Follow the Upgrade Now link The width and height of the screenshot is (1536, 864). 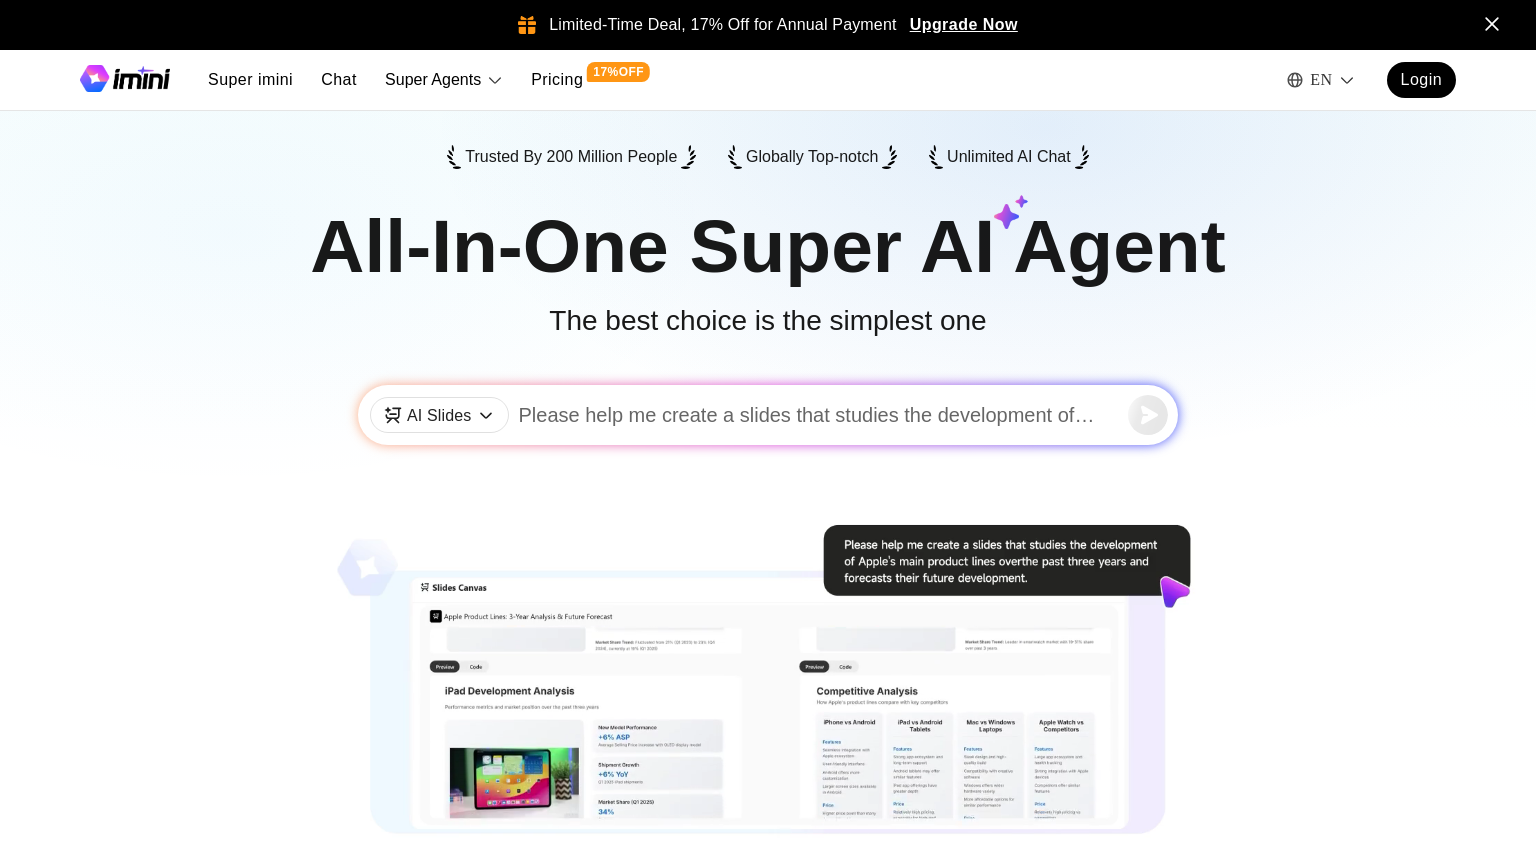tap(963, 25)
